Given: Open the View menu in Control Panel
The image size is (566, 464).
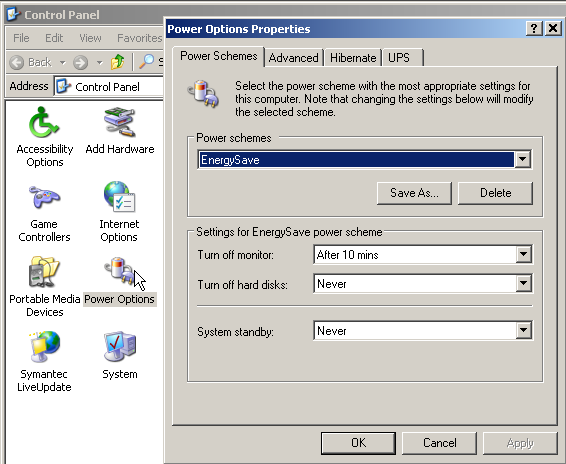Looking at the screenshot, I should [x=90, y=38].
